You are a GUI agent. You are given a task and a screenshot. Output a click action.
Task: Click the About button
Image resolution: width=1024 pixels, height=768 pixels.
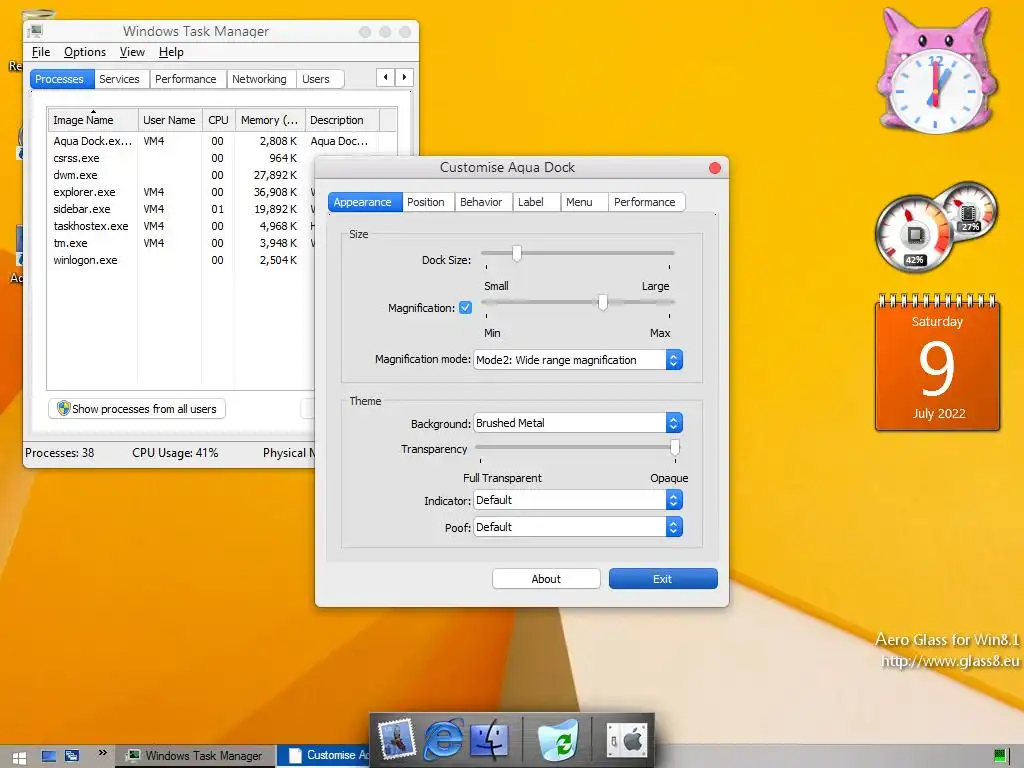point(546,579)
